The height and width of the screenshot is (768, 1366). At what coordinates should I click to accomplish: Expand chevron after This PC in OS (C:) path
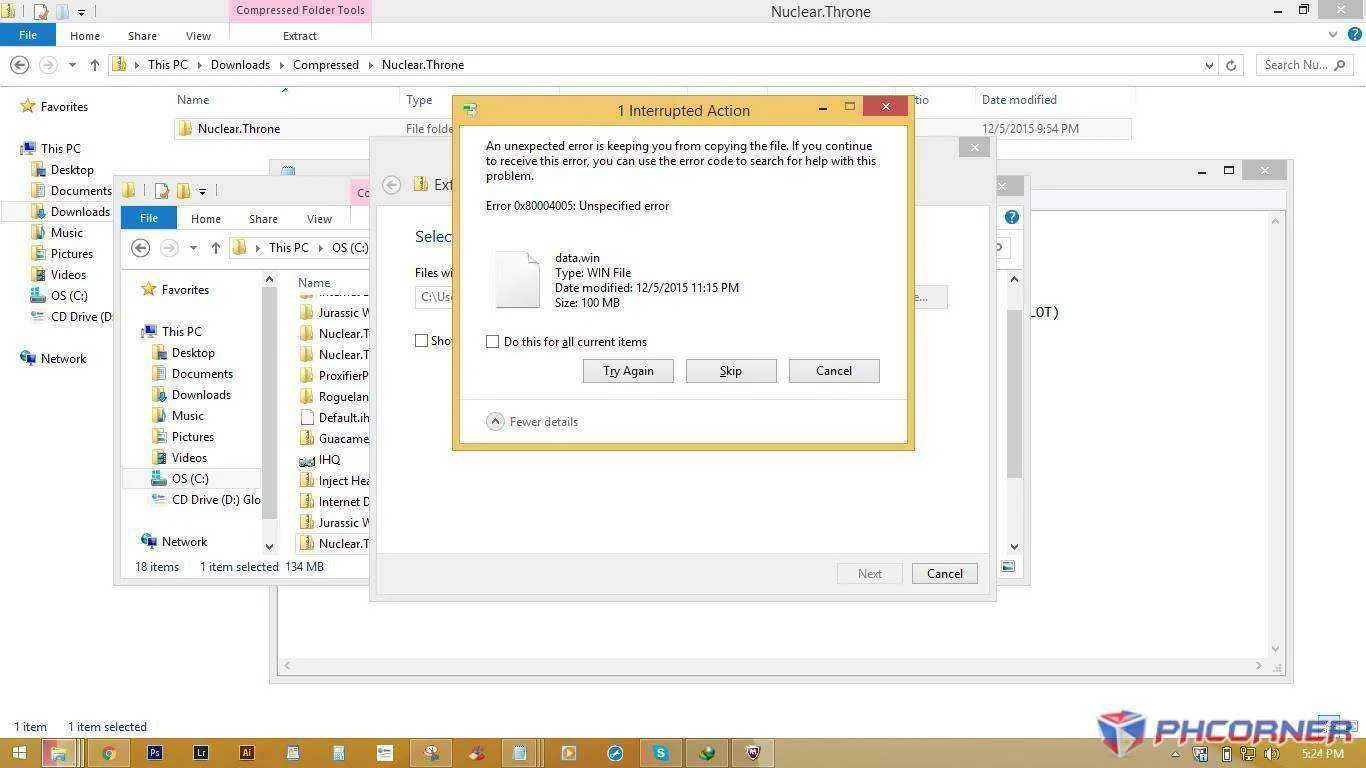tap(320, 248)
